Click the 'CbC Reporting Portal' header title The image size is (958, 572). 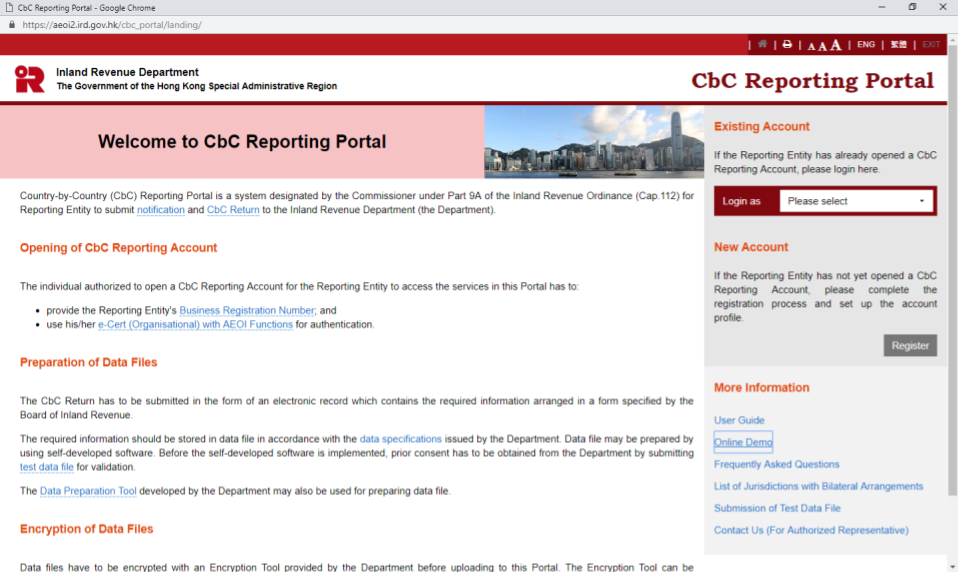tap(812, 80)
